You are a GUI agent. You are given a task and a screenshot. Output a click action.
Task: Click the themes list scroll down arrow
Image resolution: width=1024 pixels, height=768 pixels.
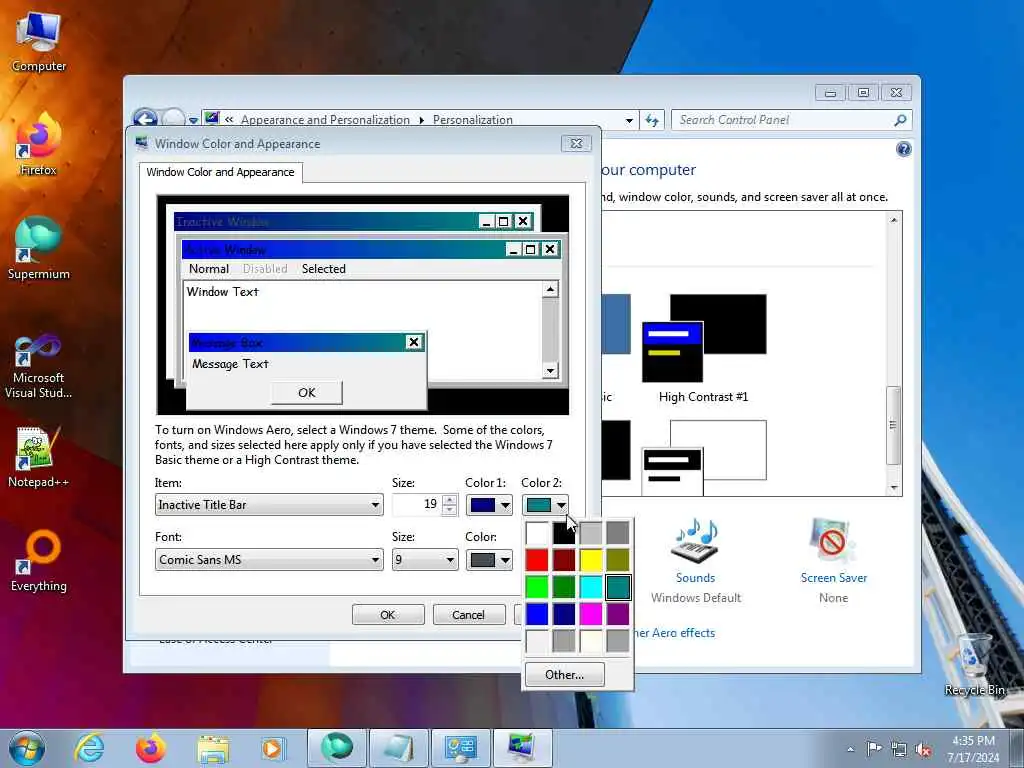point(893,488)
